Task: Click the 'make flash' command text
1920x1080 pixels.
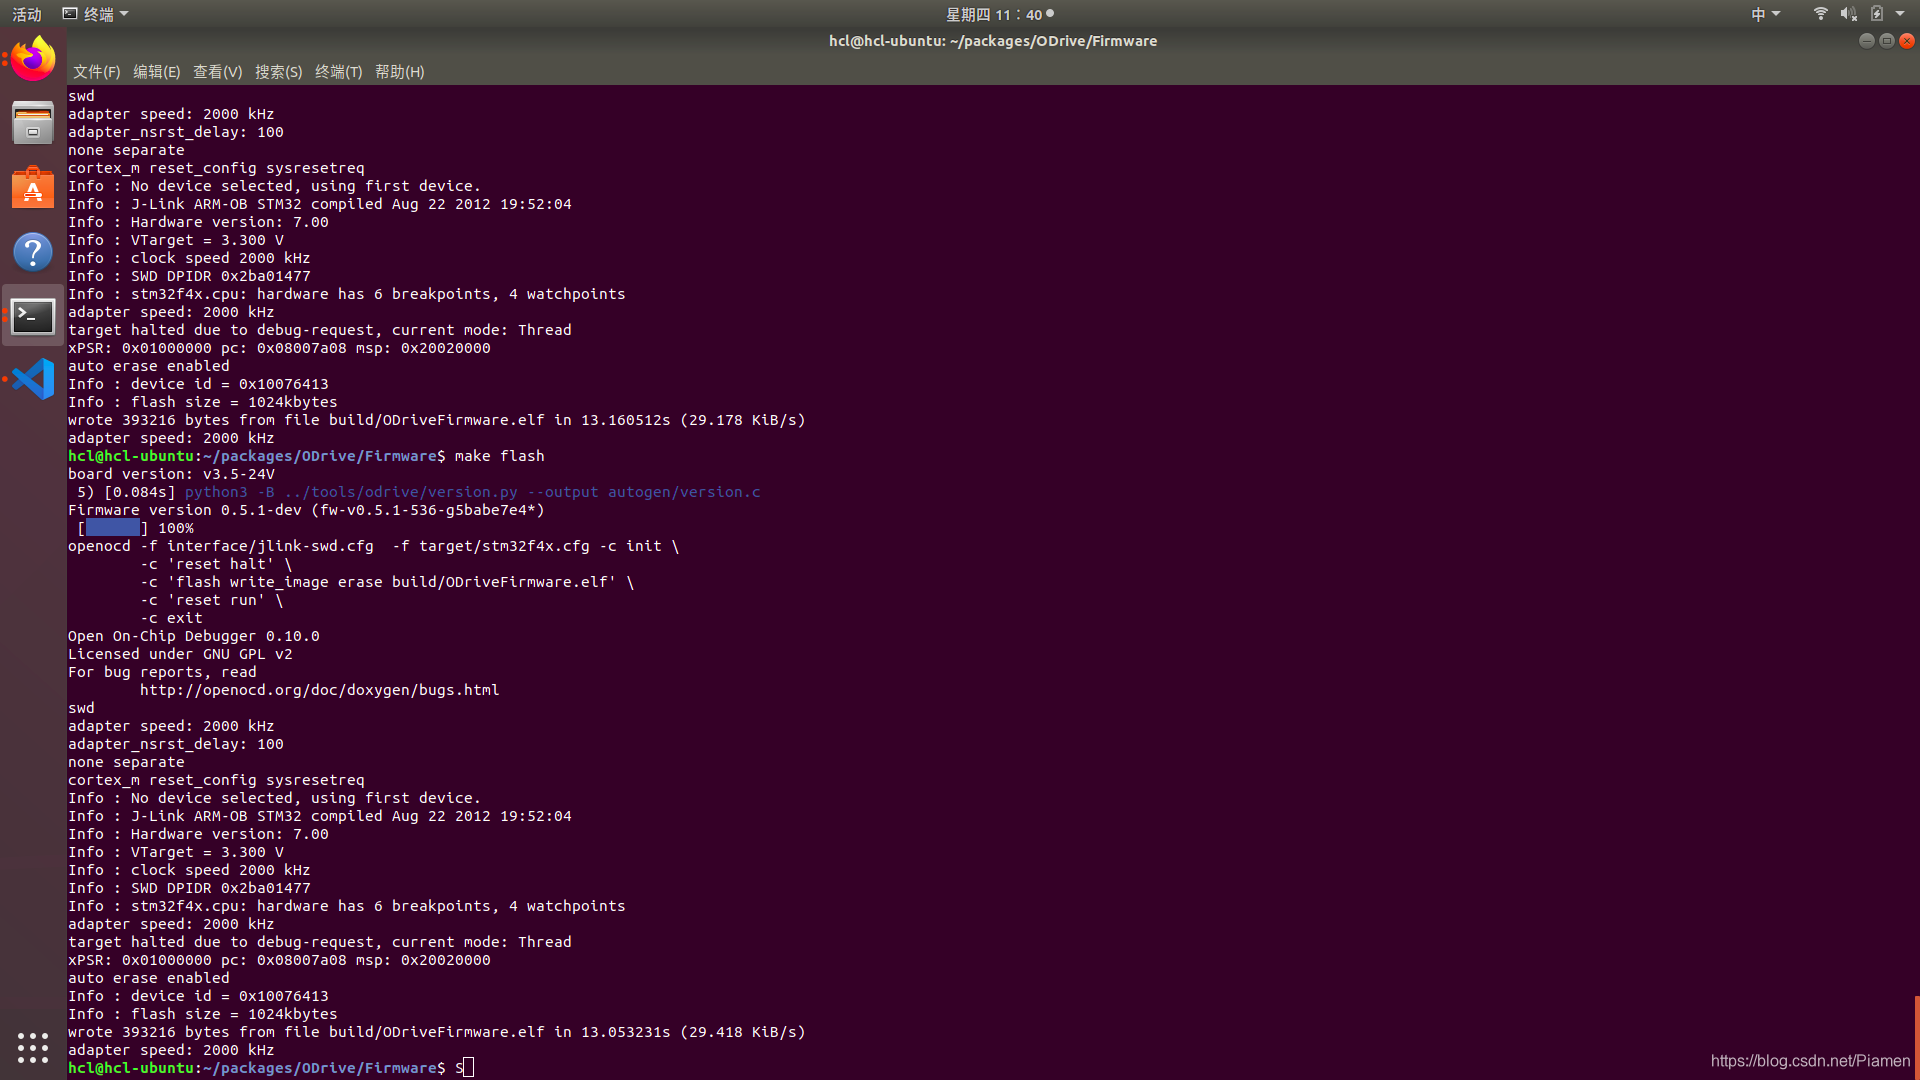Action: click(x=499, y=456)
